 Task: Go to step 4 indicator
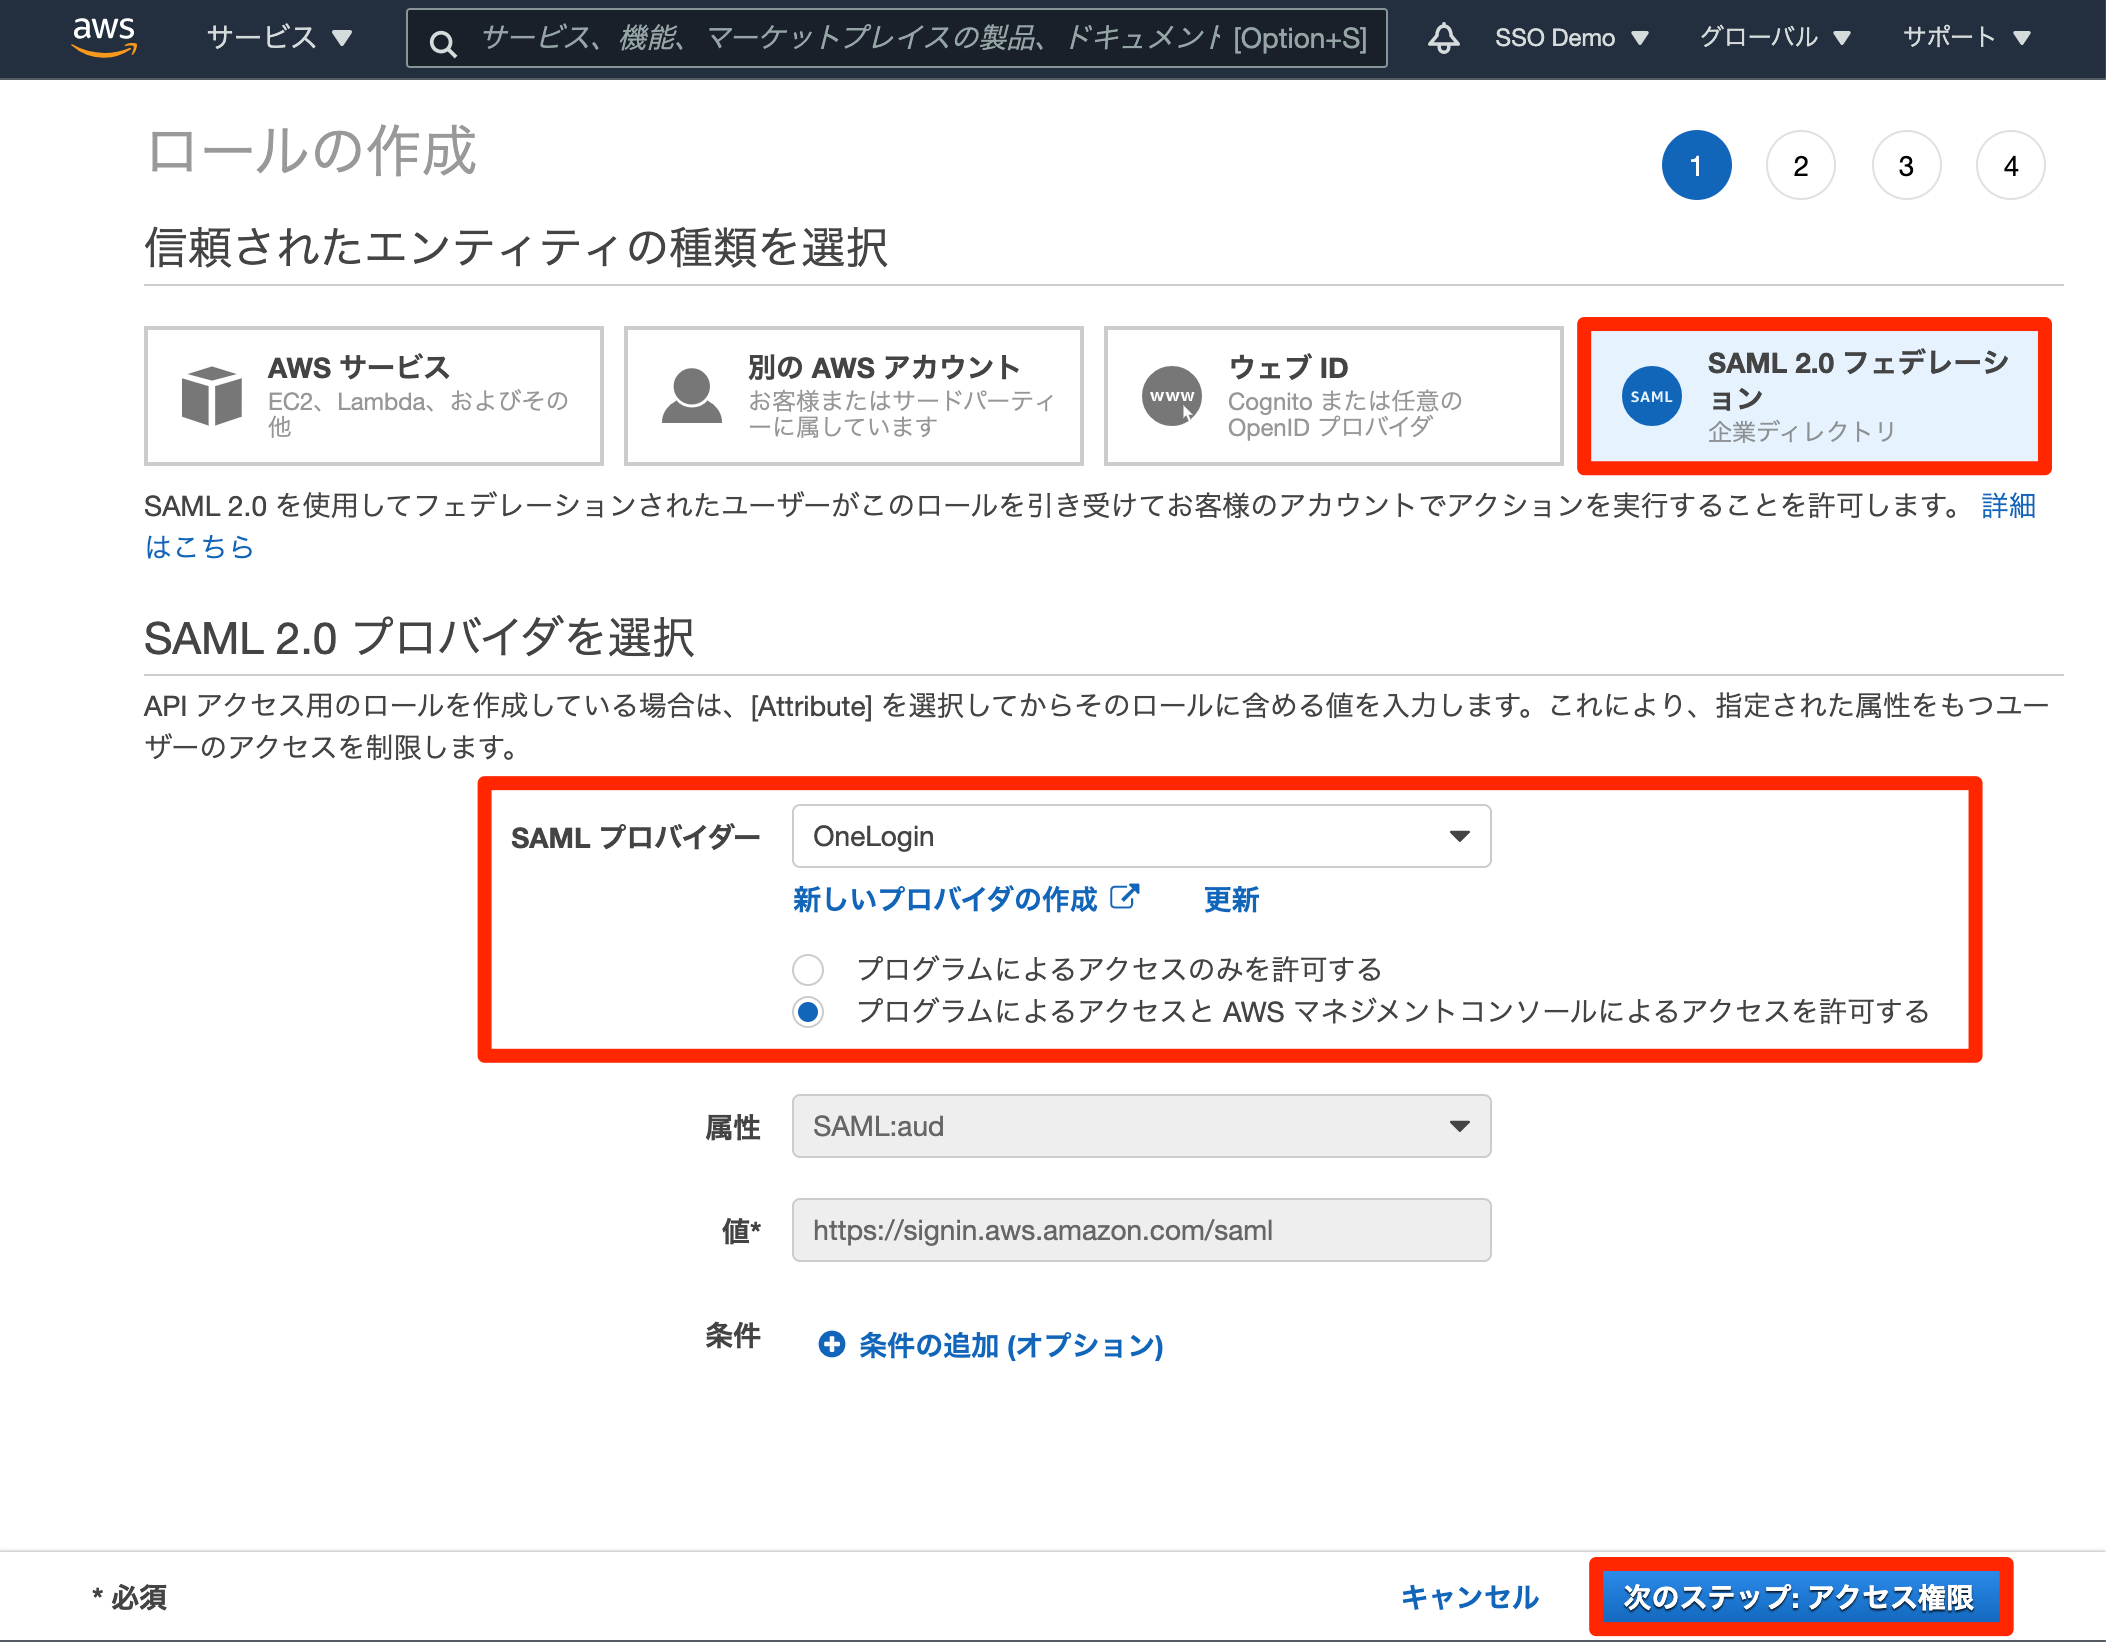point(2011,165)
